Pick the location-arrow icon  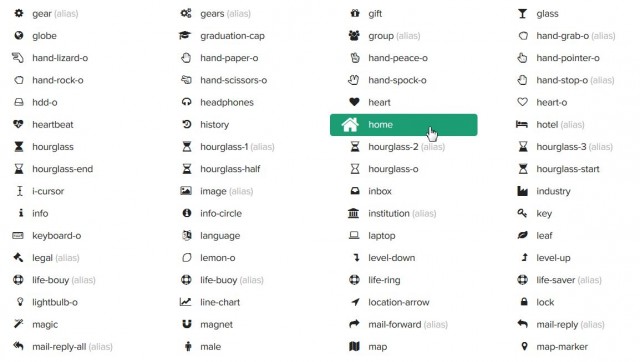[x=355, y=302]
